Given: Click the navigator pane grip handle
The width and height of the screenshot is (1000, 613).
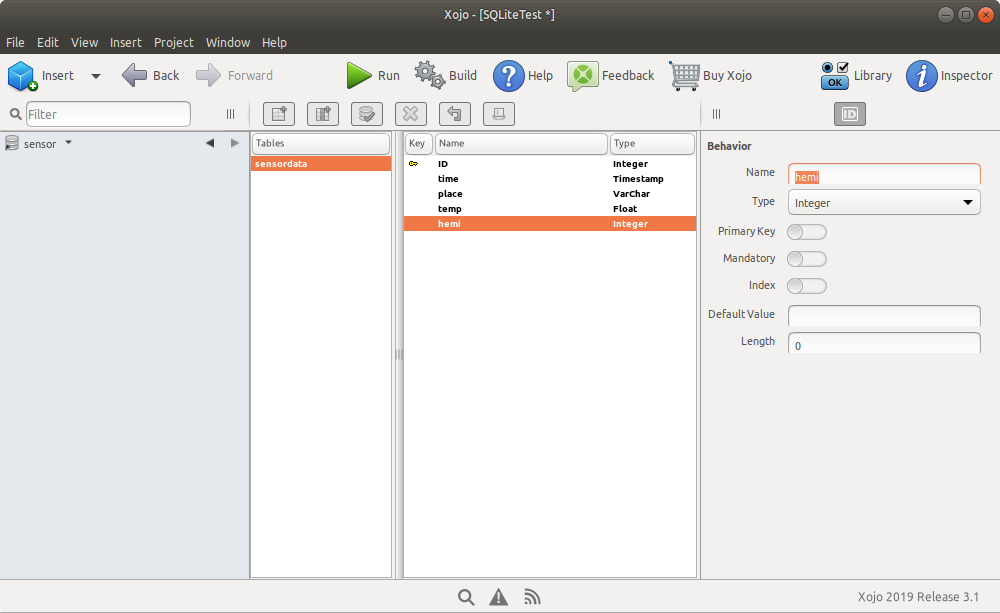Looking at the screenshot, I should (230, 114).
